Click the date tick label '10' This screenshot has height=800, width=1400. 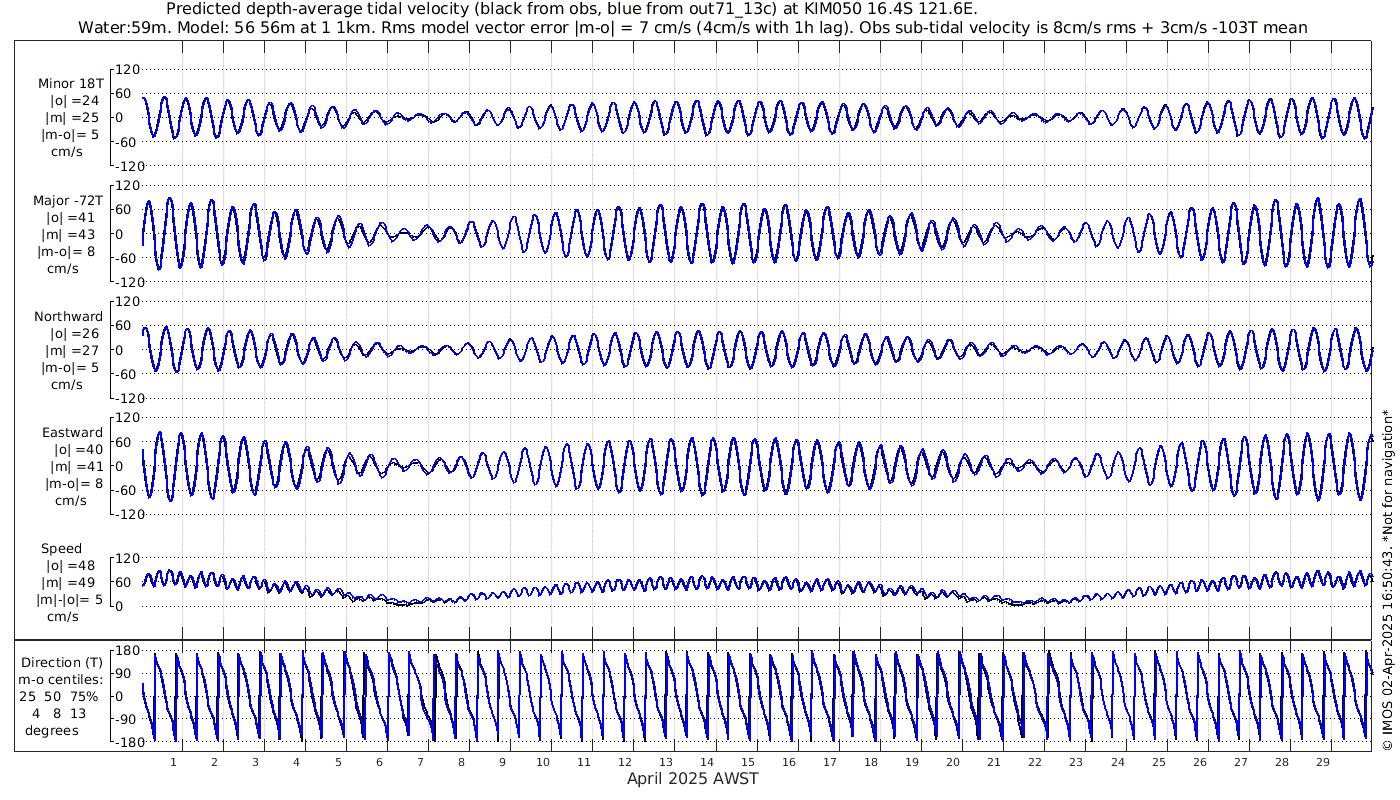click(543, 762)
